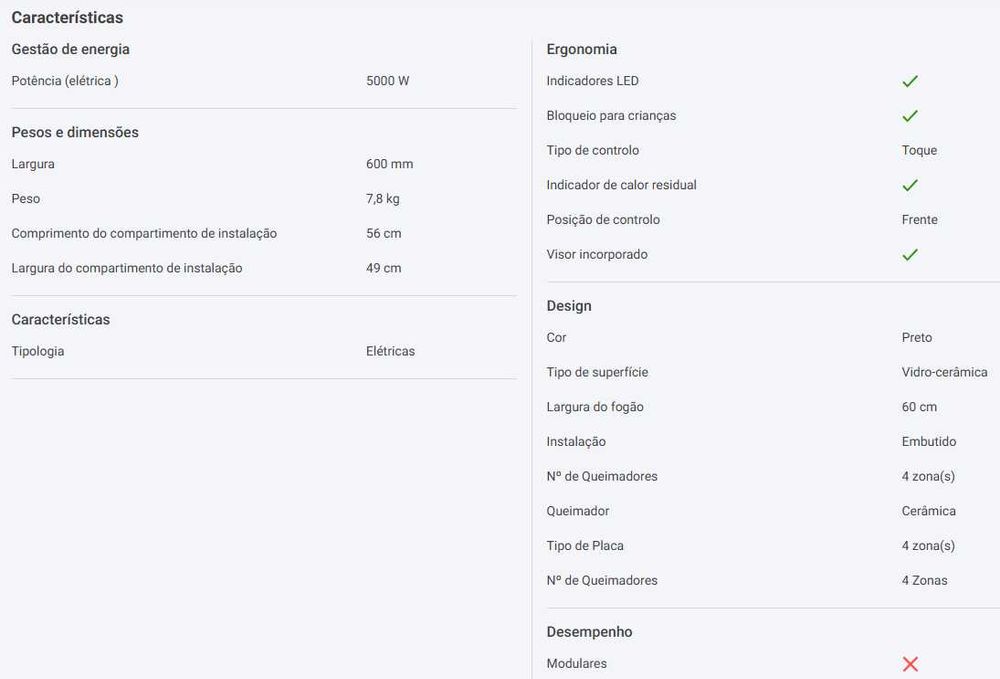Click the checkmark for Bloqueio para crianças

pos(909,116)
